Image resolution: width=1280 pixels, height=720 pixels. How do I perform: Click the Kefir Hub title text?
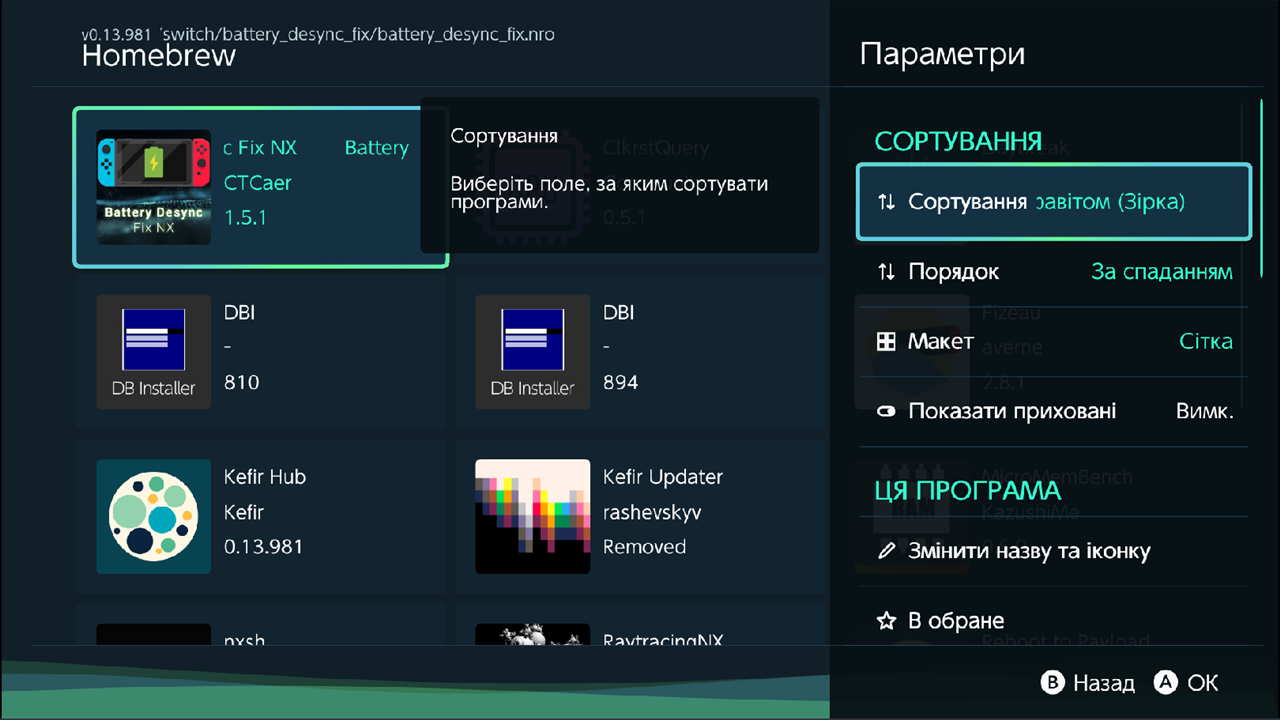265,477
